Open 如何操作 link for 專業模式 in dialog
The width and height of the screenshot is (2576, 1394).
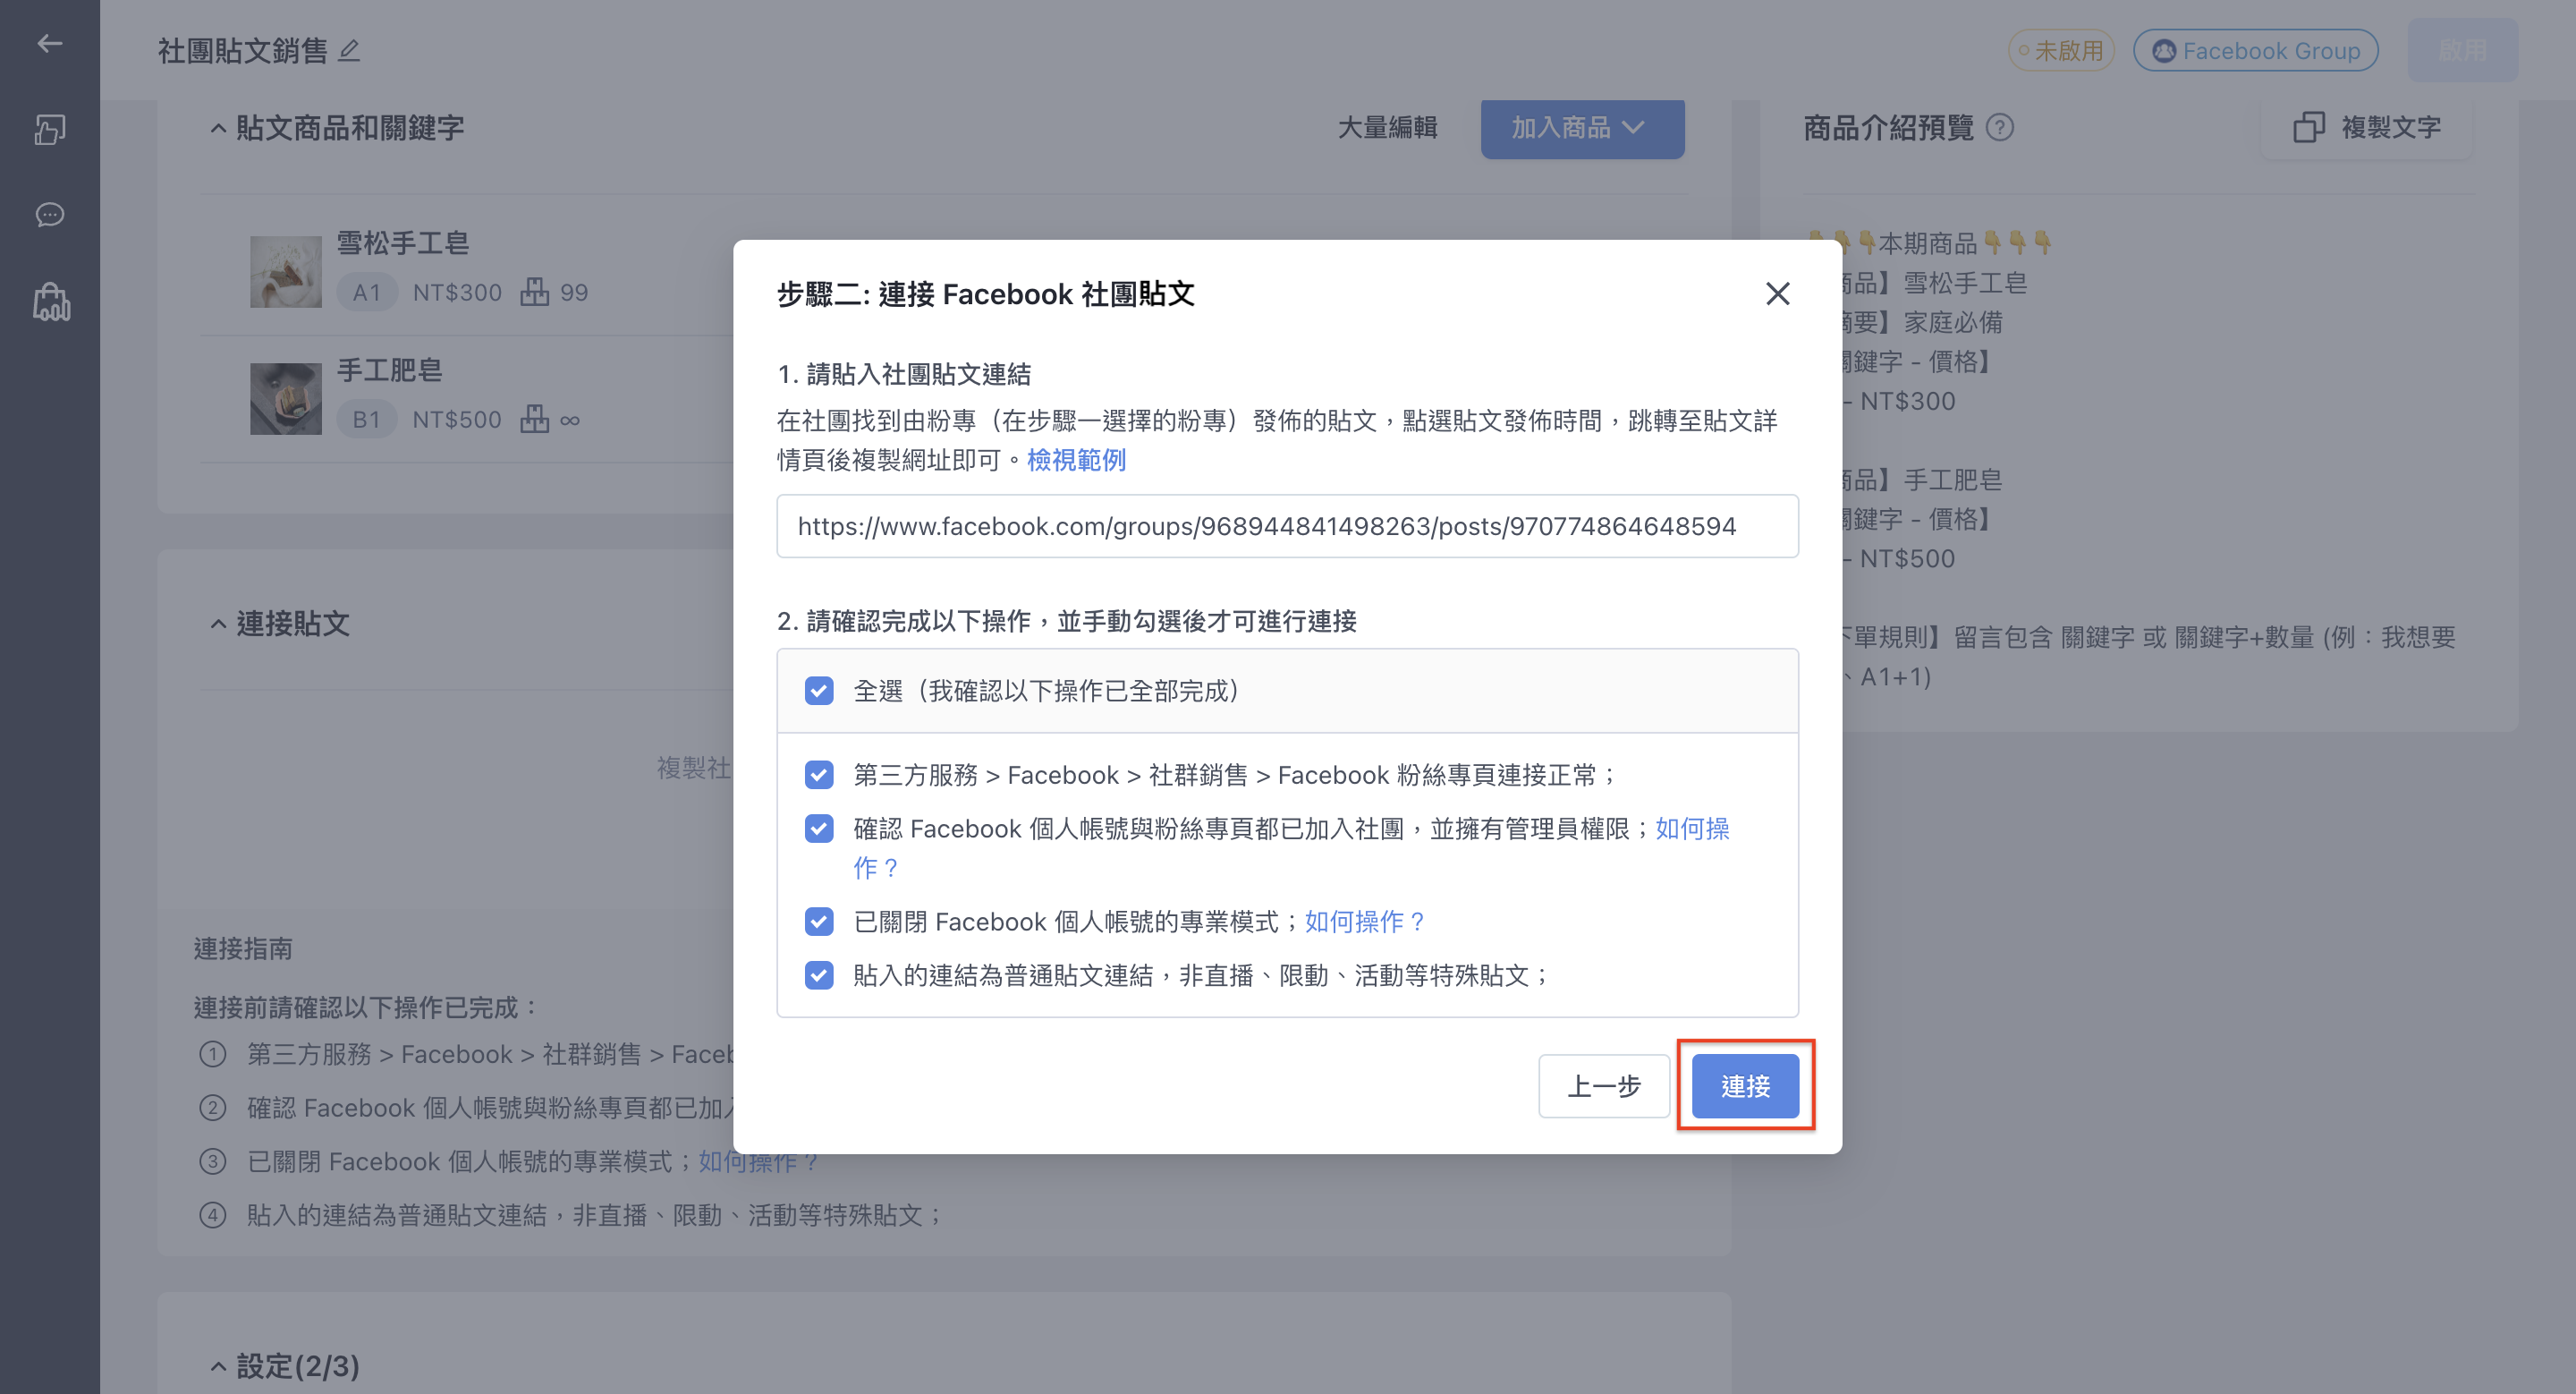click(1364, 921)
